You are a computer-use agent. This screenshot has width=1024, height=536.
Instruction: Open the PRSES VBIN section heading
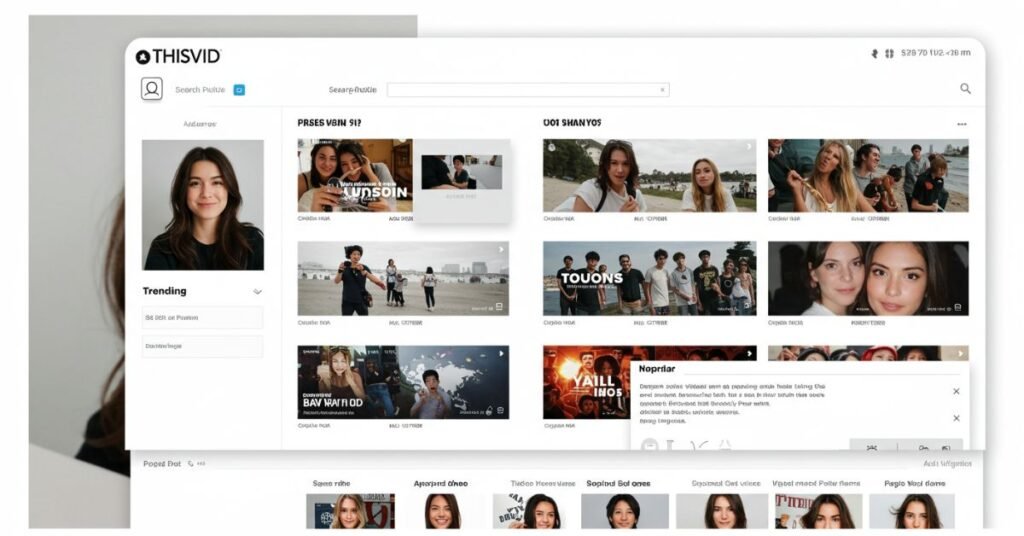click(x=329, y=123)
